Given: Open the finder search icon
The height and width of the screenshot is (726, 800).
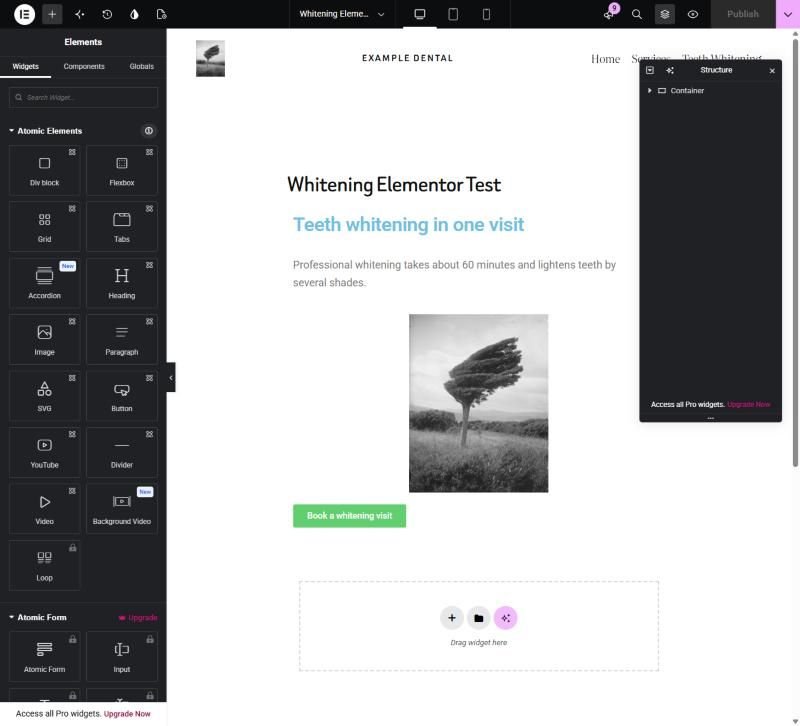Looking at the screenshot, I should click(637, 14).
